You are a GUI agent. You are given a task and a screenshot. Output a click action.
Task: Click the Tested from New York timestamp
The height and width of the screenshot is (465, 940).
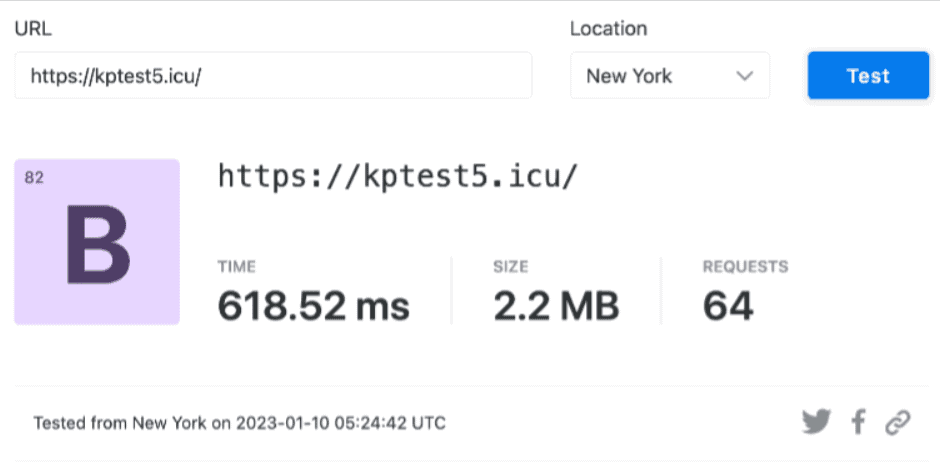pyautogui.click(x=239, y=423)
